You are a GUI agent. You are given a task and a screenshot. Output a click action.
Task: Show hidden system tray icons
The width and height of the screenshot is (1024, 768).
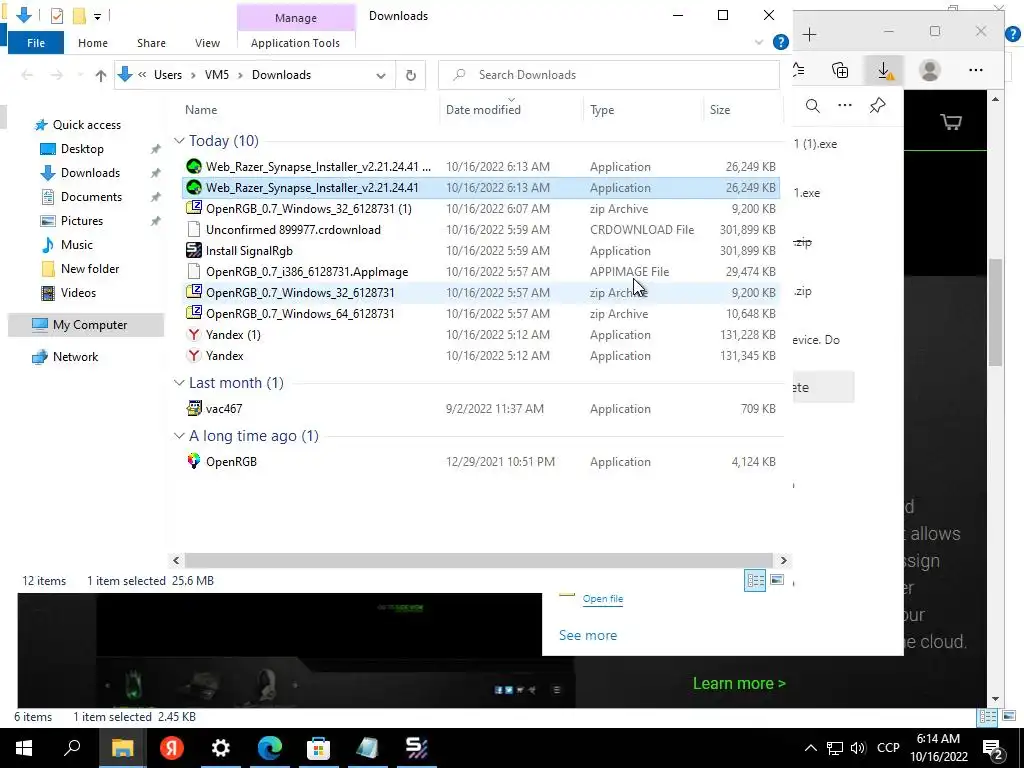tap(810, 748)
